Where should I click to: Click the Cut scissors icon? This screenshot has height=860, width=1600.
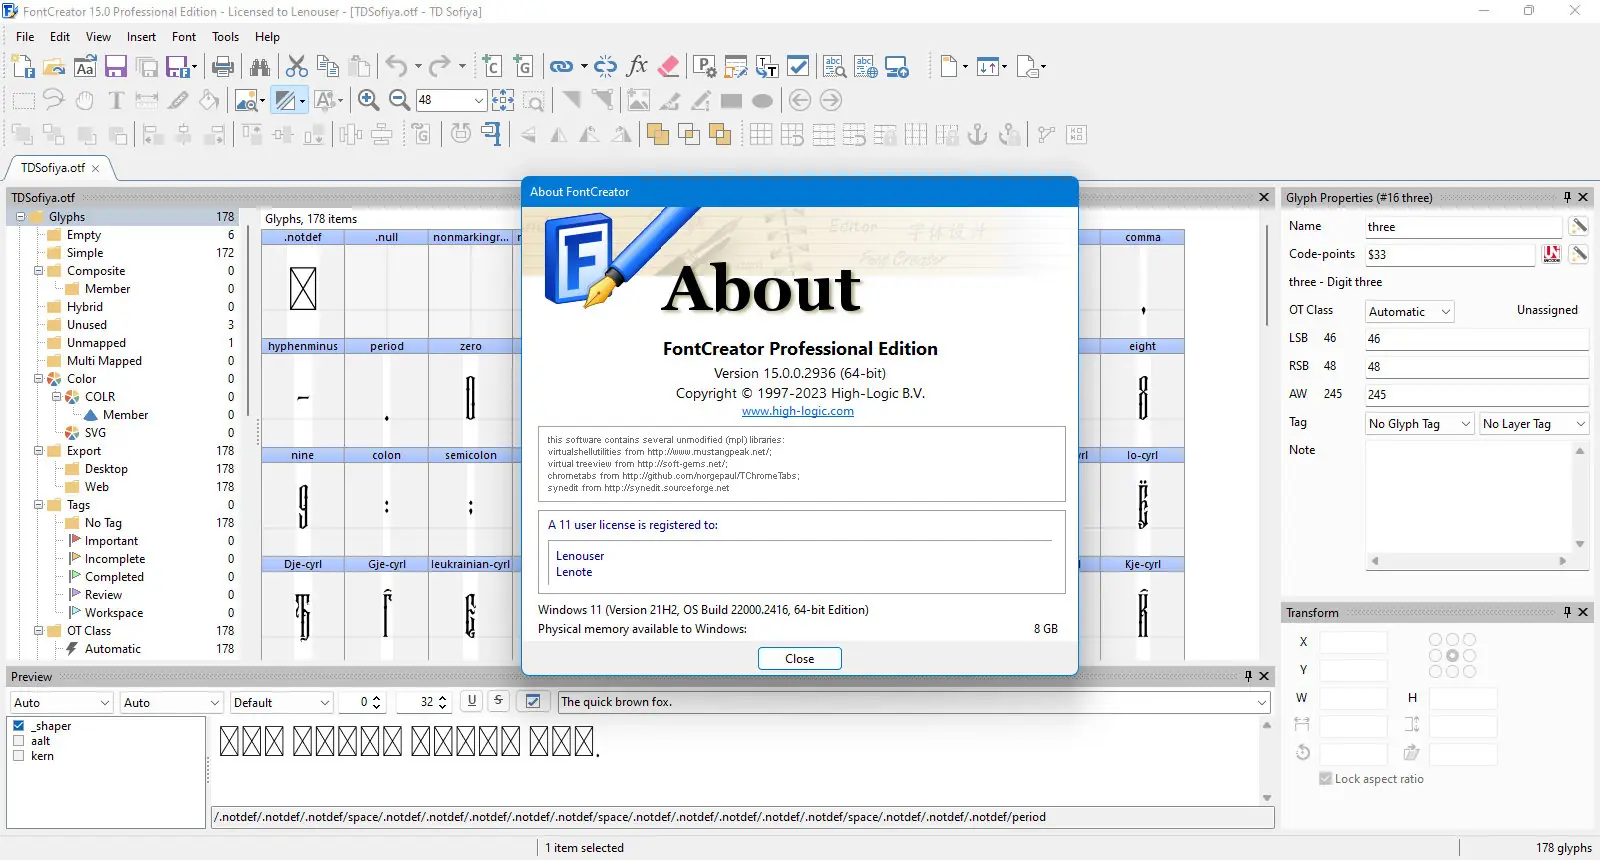tap(297, 67)
